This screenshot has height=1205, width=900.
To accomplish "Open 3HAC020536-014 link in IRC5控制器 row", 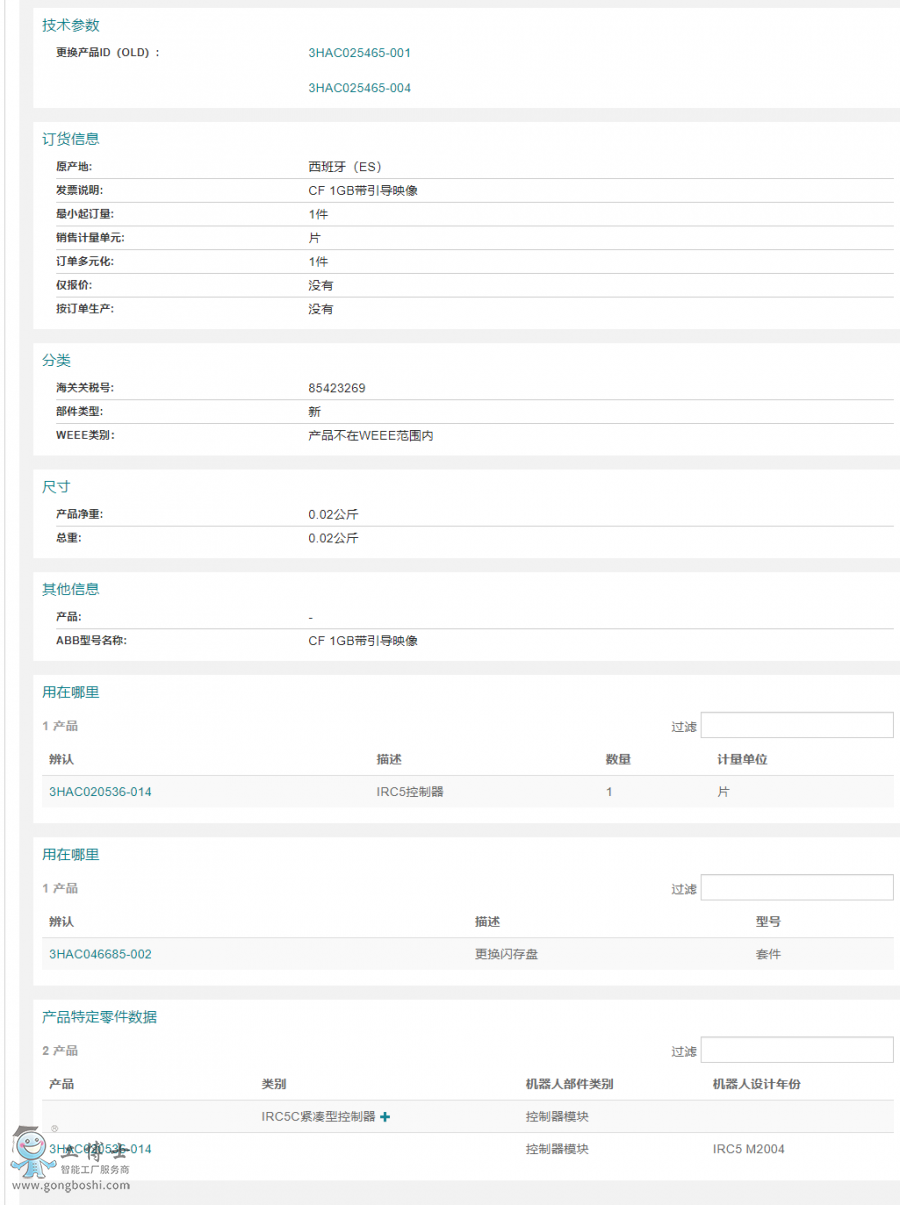I will 100,792.
